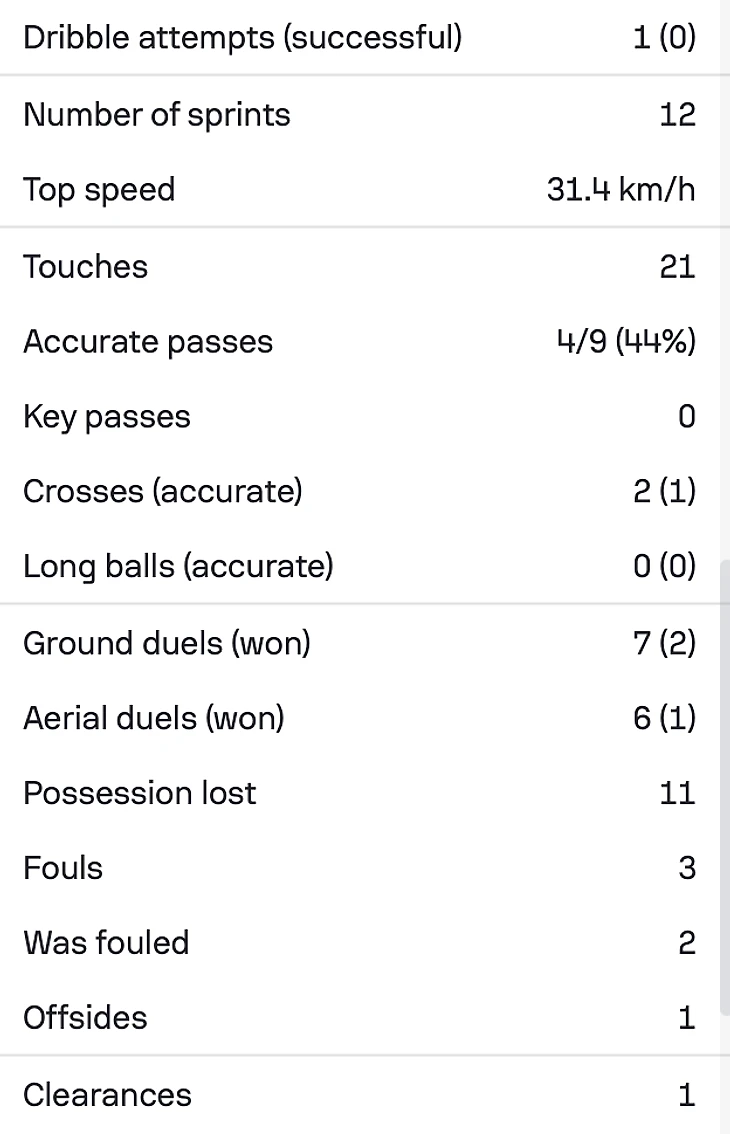Select the Key passes label
The image size is (730, 1134).
click(x=107, y=417)
